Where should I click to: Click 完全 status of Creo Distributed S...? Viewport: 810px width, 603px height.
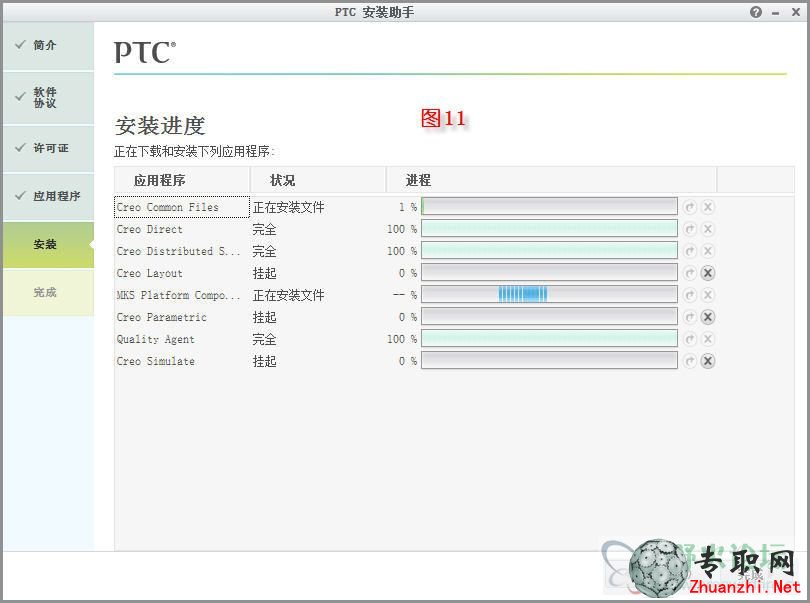264,251
